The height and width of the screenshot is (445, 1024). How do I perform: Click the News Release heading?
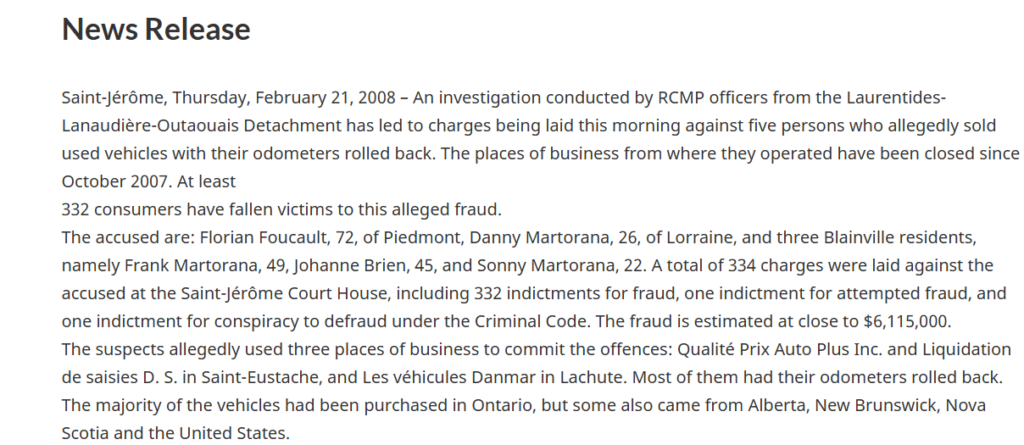tap(155, 29)
